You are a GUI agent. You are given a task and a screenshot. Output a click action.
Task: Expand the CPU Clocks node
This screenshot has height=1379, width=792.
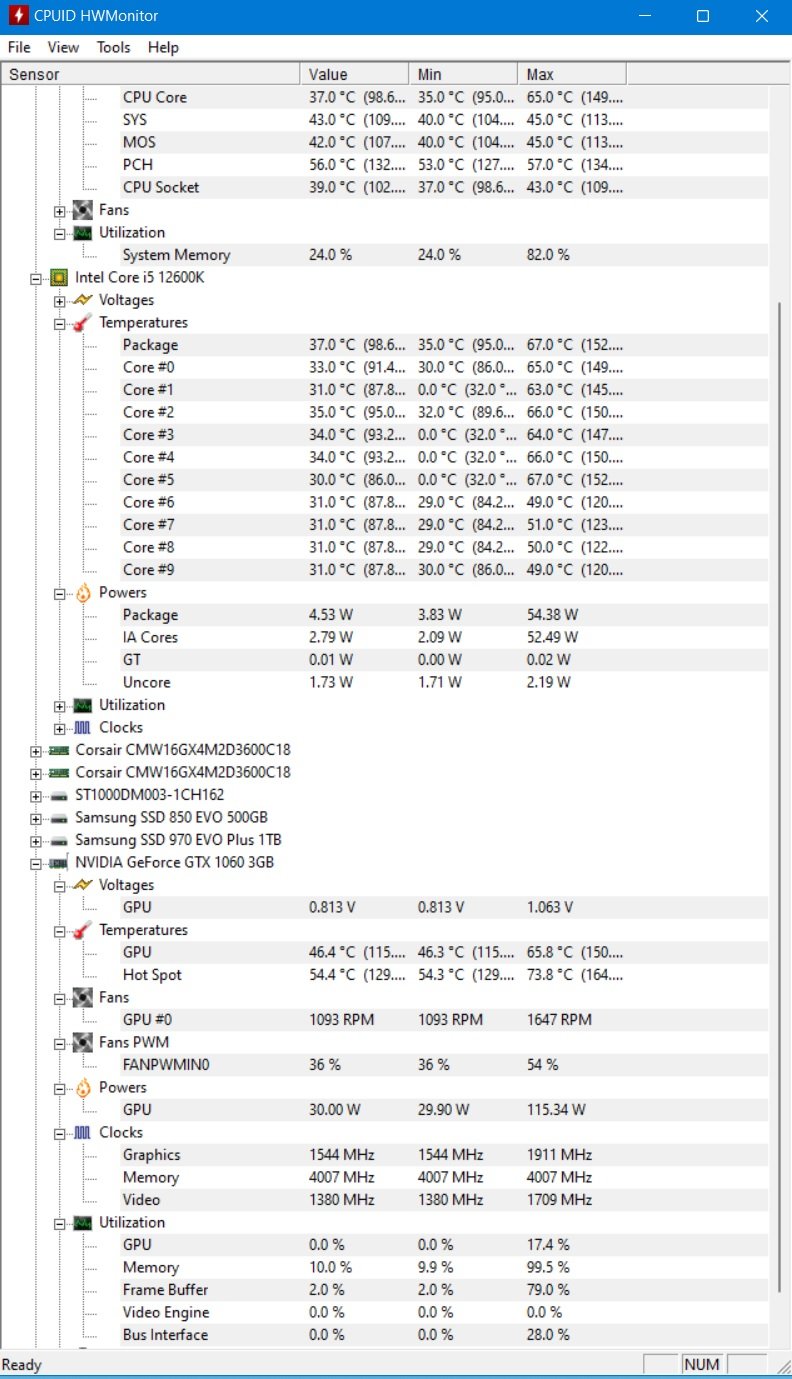(x=60, y=727)
